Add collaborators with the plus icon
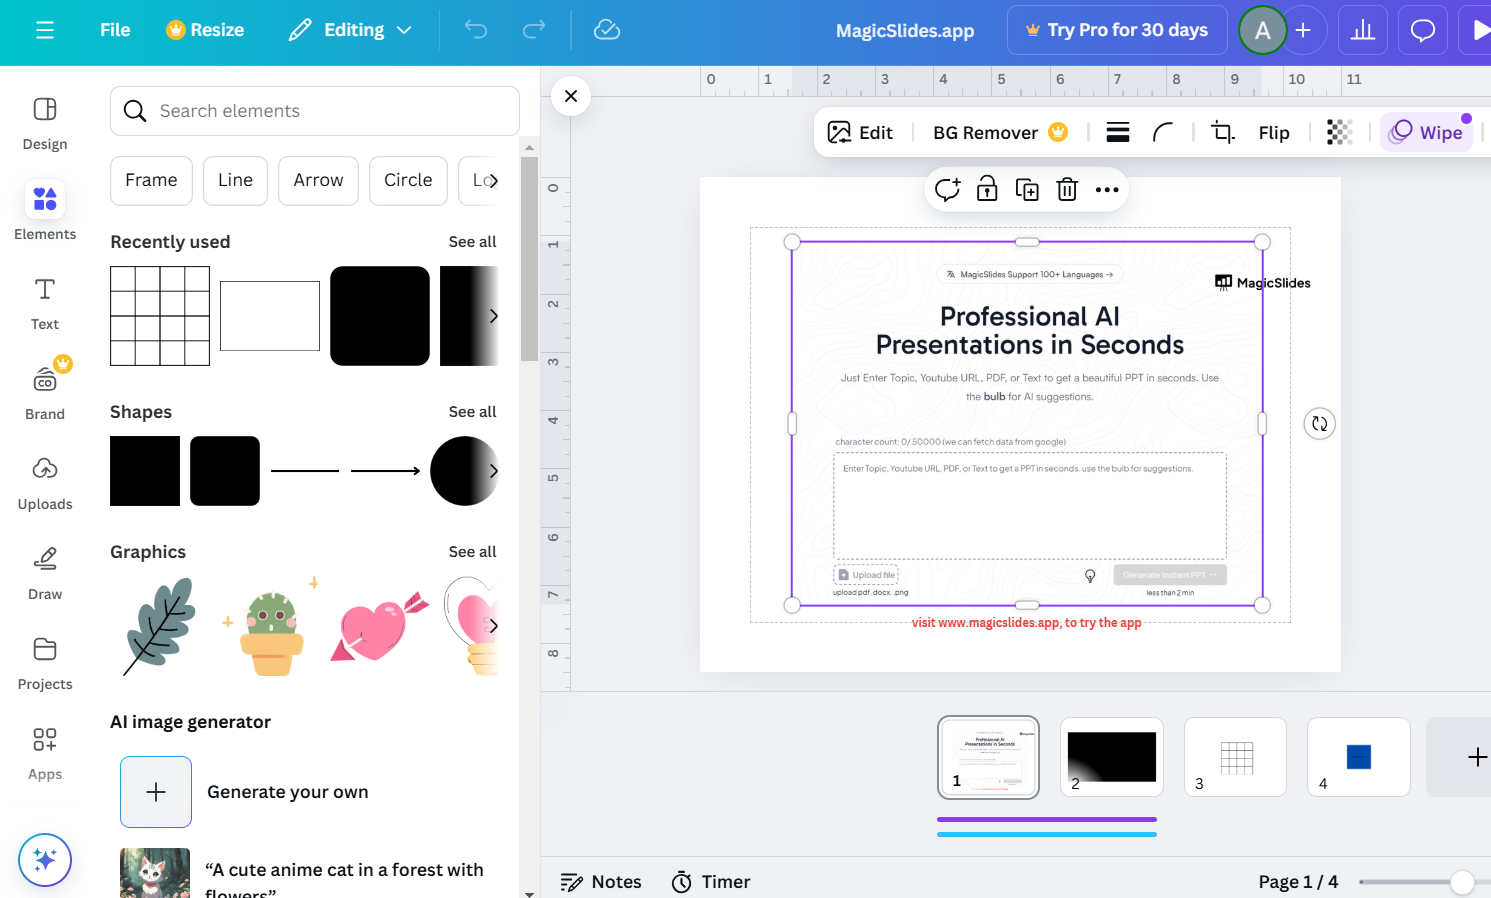The height and width of the screenshot is (898, 1491). coord(1303,30)
